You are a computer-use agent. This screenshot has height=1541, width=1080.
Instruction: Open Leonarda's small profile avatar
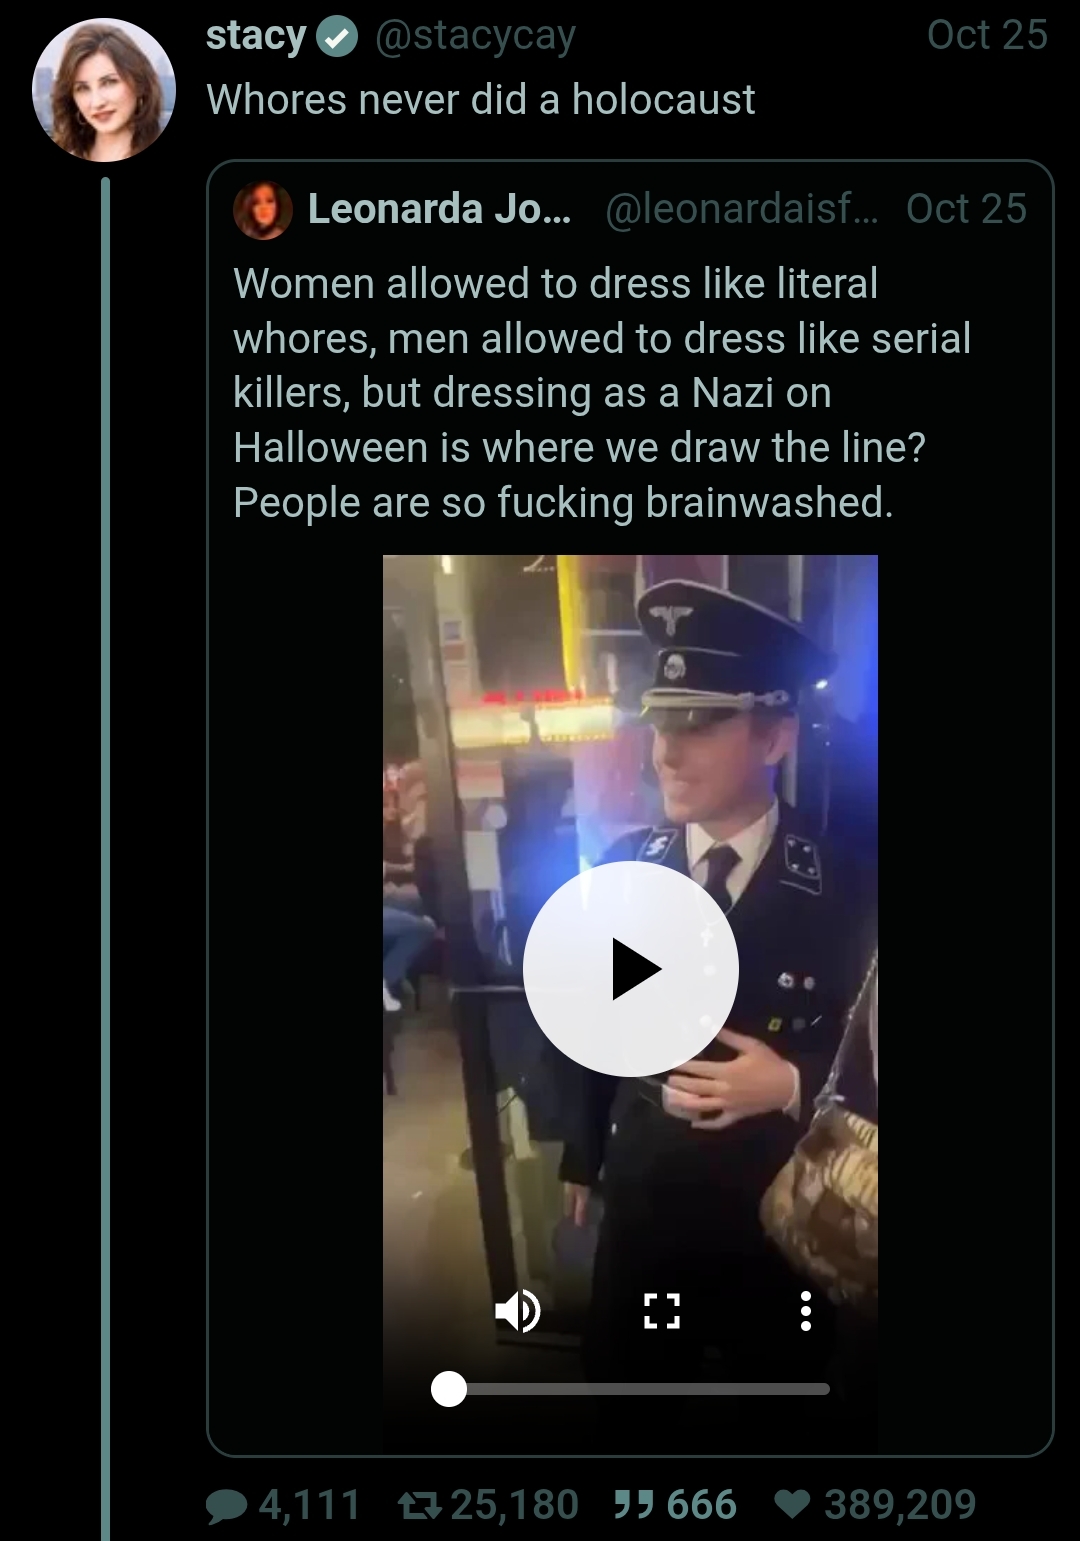pyautogui.click(x=263, y=210)
